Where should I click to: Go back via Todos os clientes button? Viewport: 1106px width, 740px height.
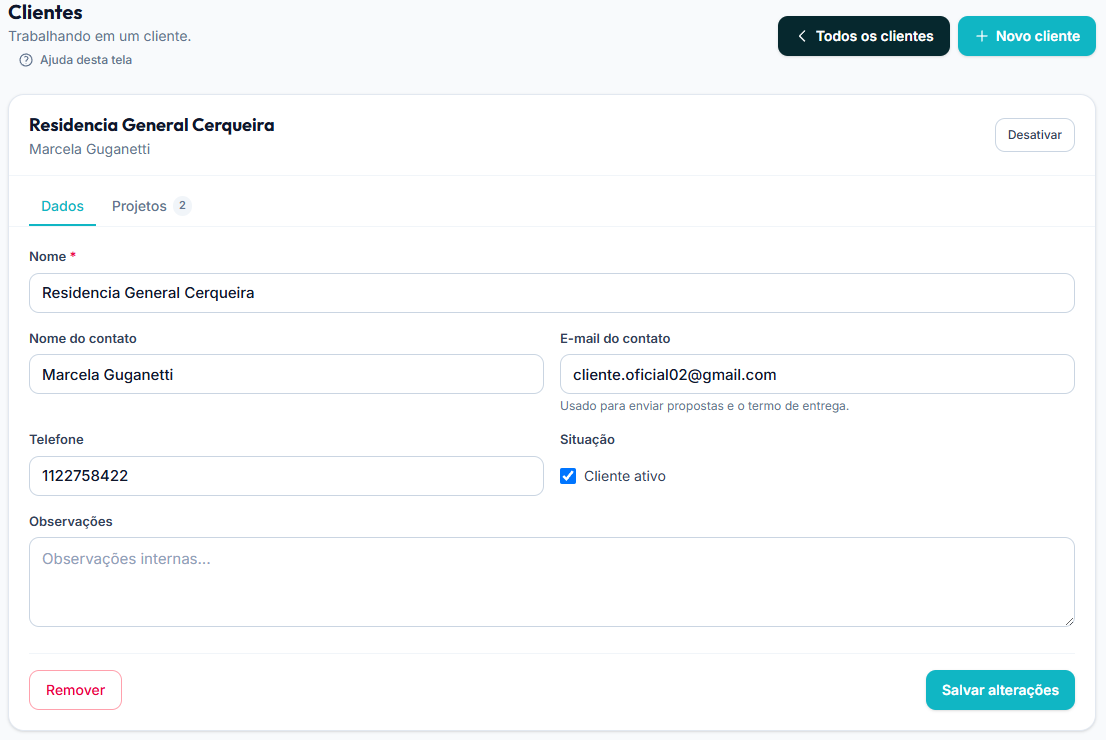point(863,36)
